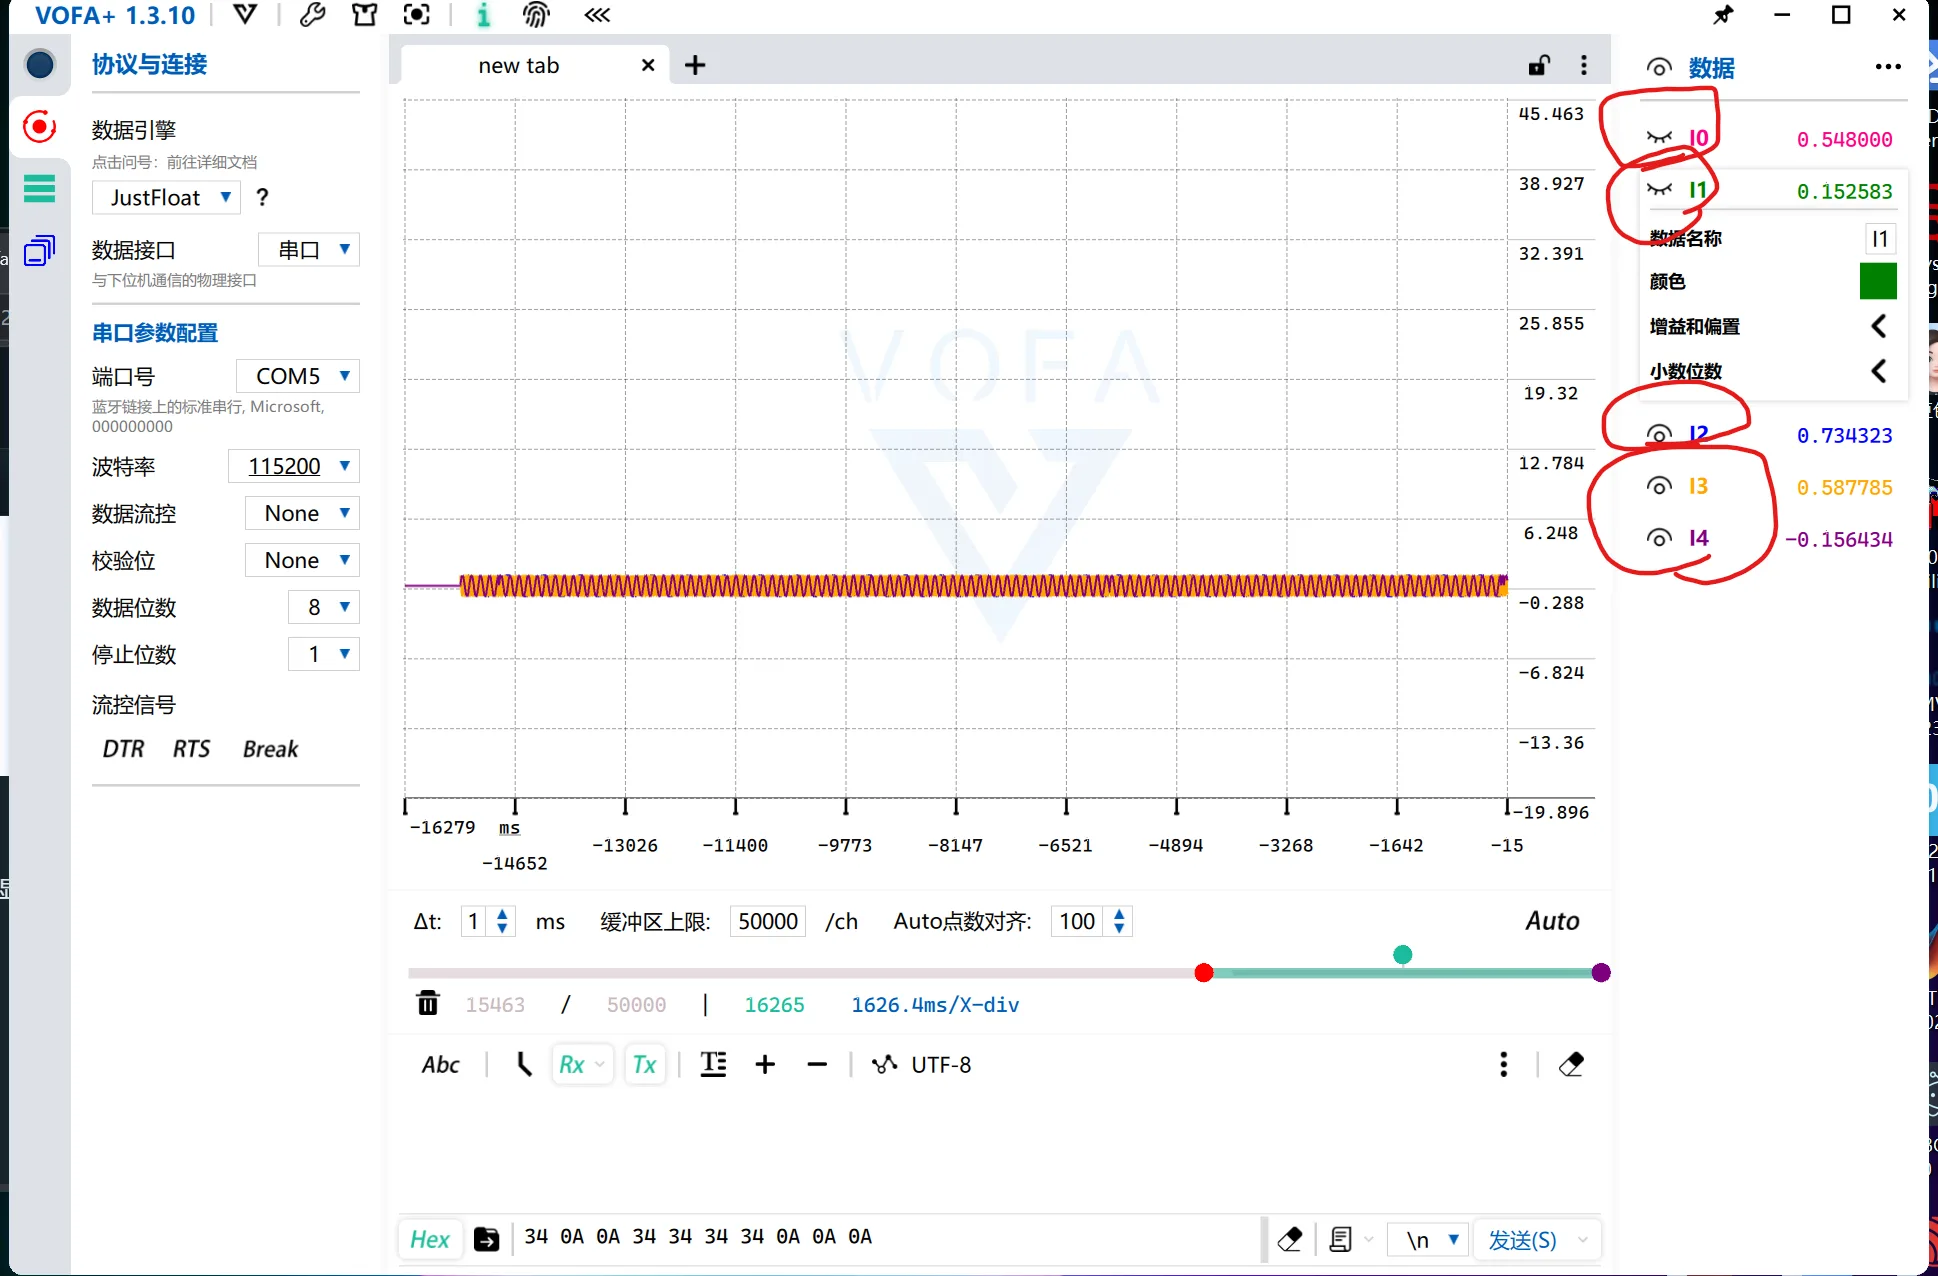Toggle the DTR flow control signal
Viewport: 1938px width, 1276px height.
click(x=123, y=749)
